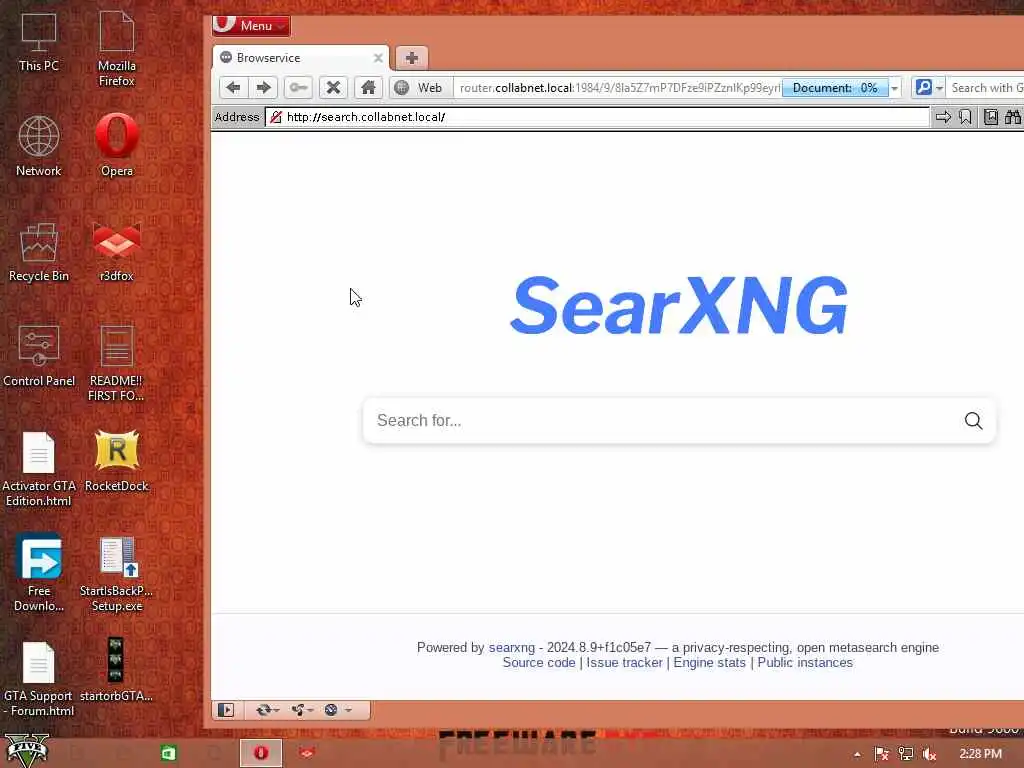The height and width of the screenshot is (768, 1024).
Task: Select the Activator GTA Edition.html file
Action: (x=39, y=469)
